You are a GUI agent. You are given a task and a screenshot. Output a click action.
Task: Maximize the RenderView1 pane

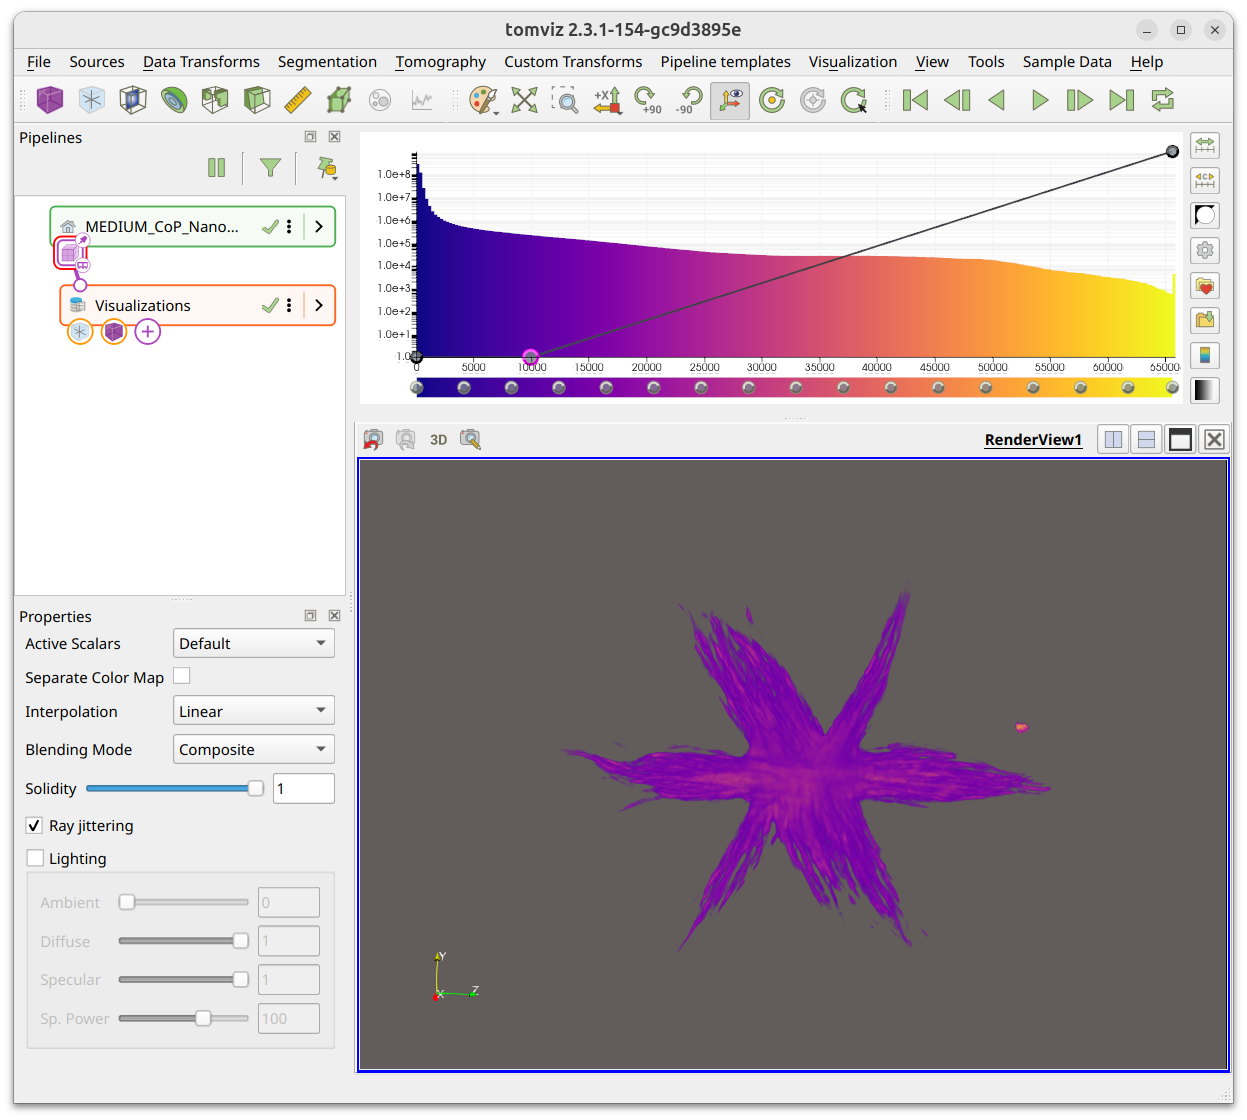click(x=1181, y=439)
